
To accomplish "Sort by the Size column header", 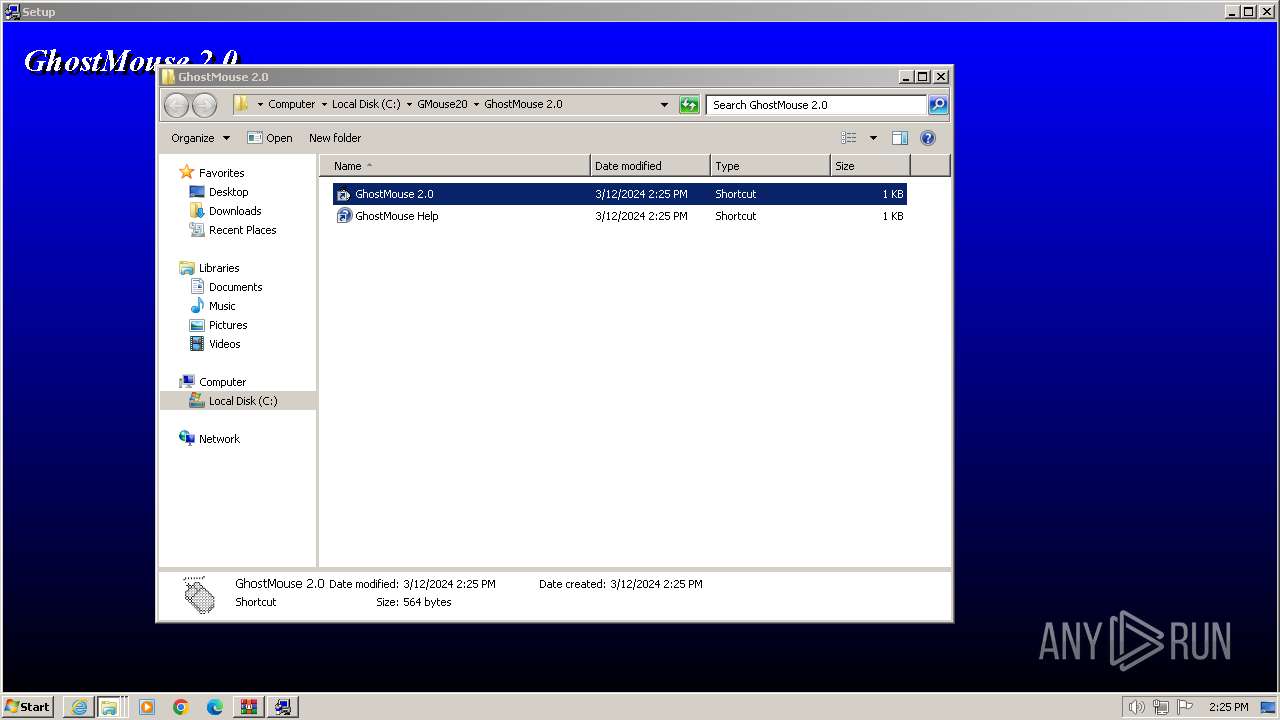I will pyautogui.click(x=870, y=166).
